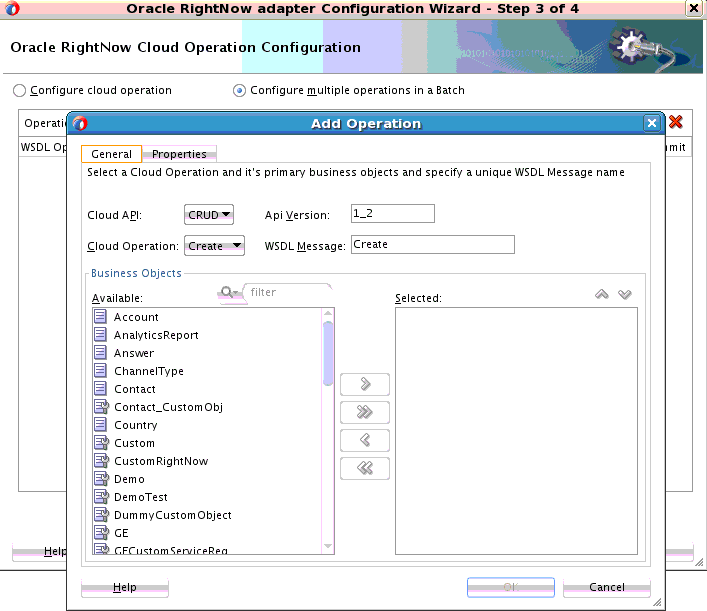707x611 pixels.
Task: Select the Configure cloud operation radio button
Action: [19, 91]
